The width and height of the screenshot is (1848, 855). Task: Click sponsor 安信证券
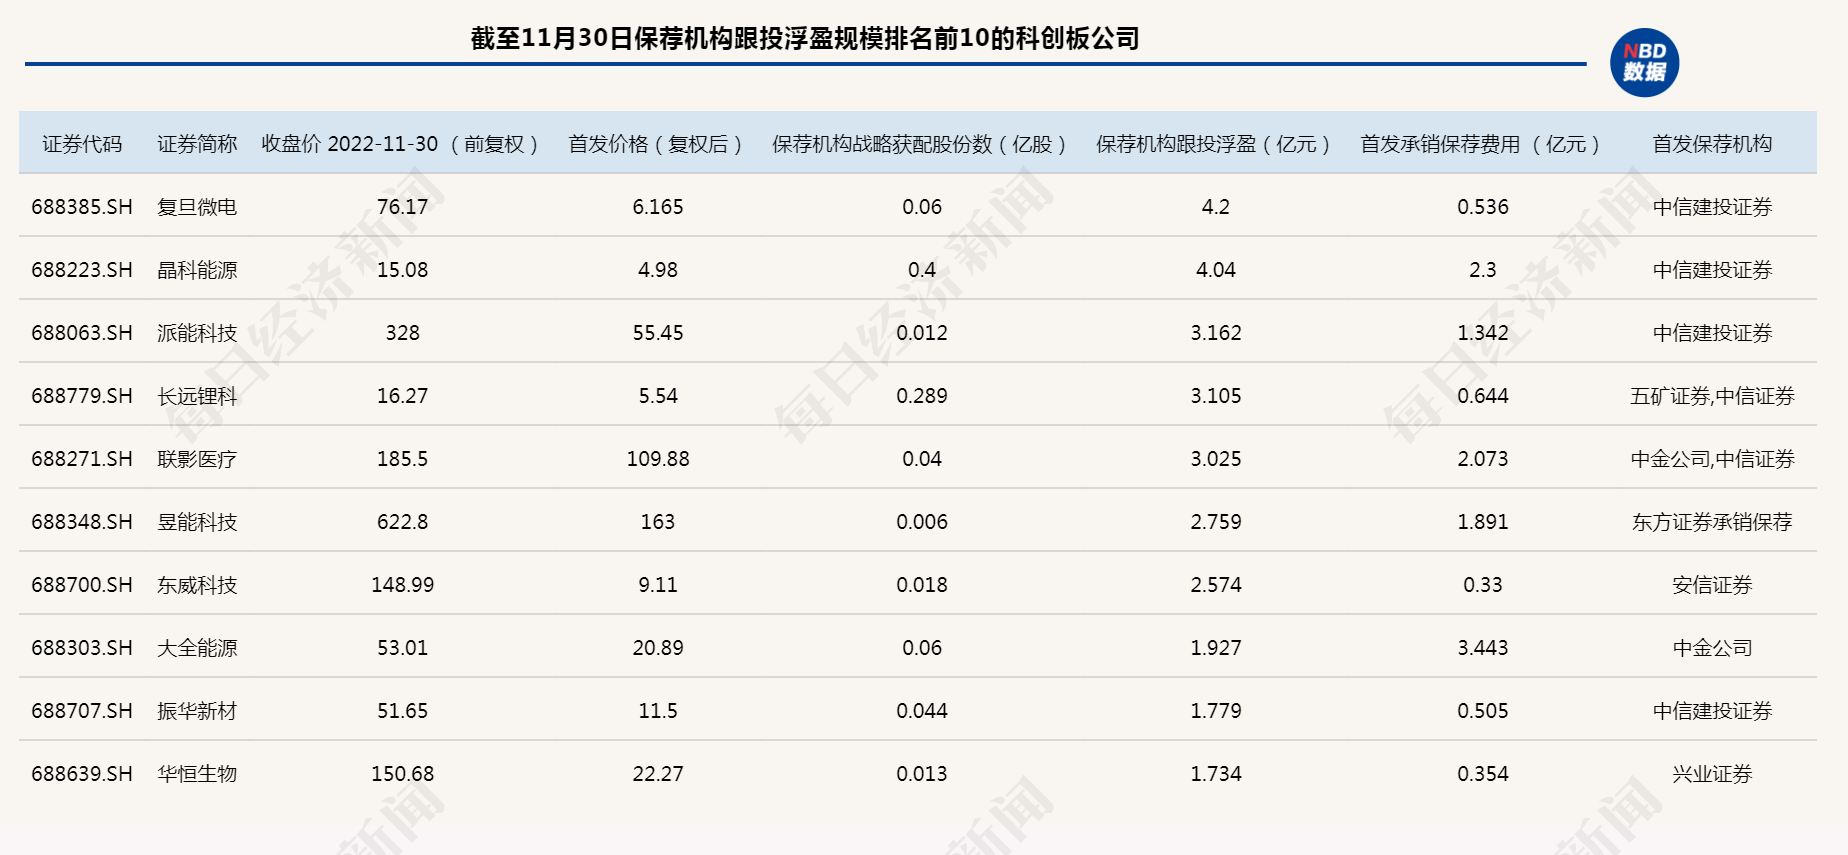(x=1712, y=585)
